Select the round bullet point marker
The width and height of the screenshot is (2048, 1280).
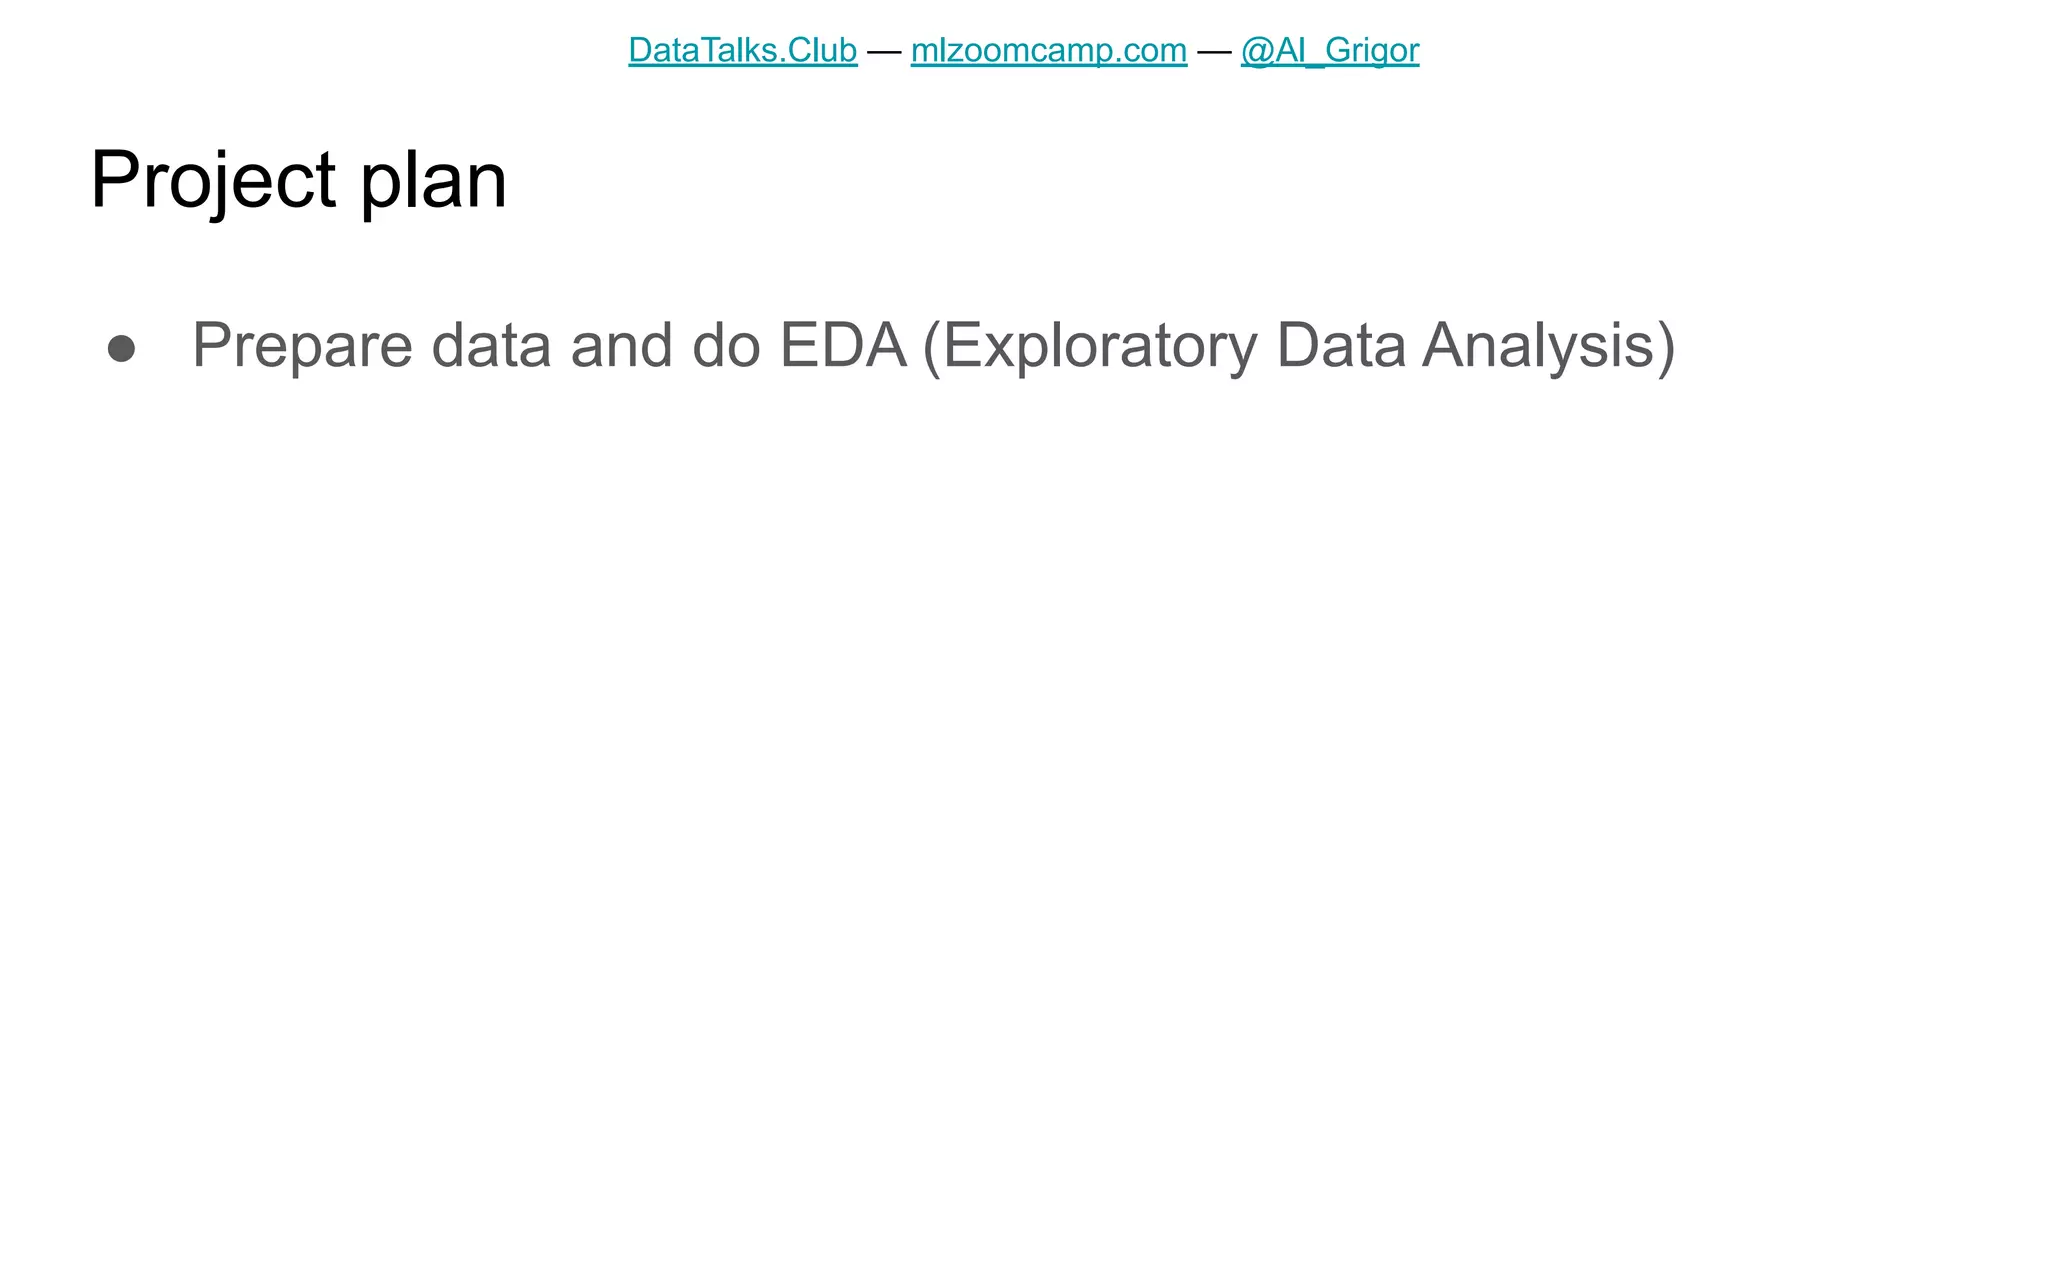pos(121,348)
